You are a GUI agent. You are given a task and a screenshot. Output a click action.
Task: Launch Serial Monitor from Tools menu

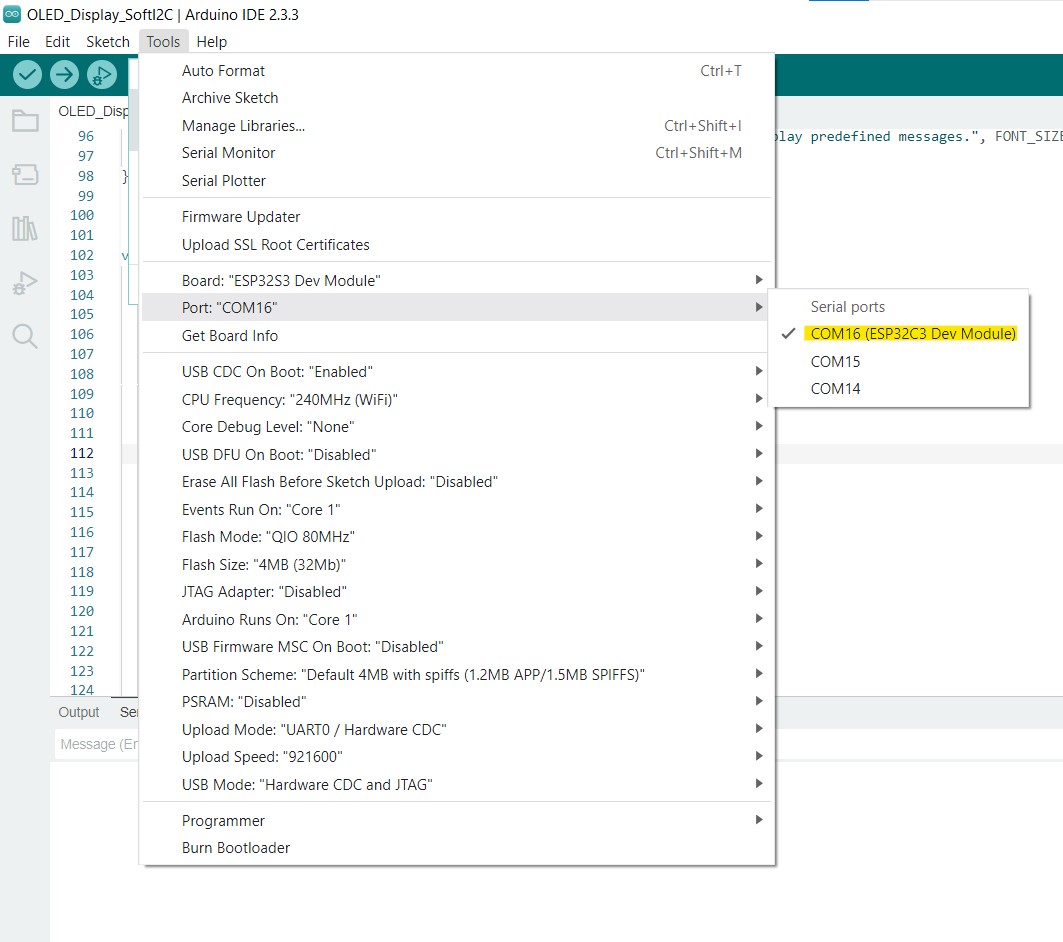pos(457,153)
